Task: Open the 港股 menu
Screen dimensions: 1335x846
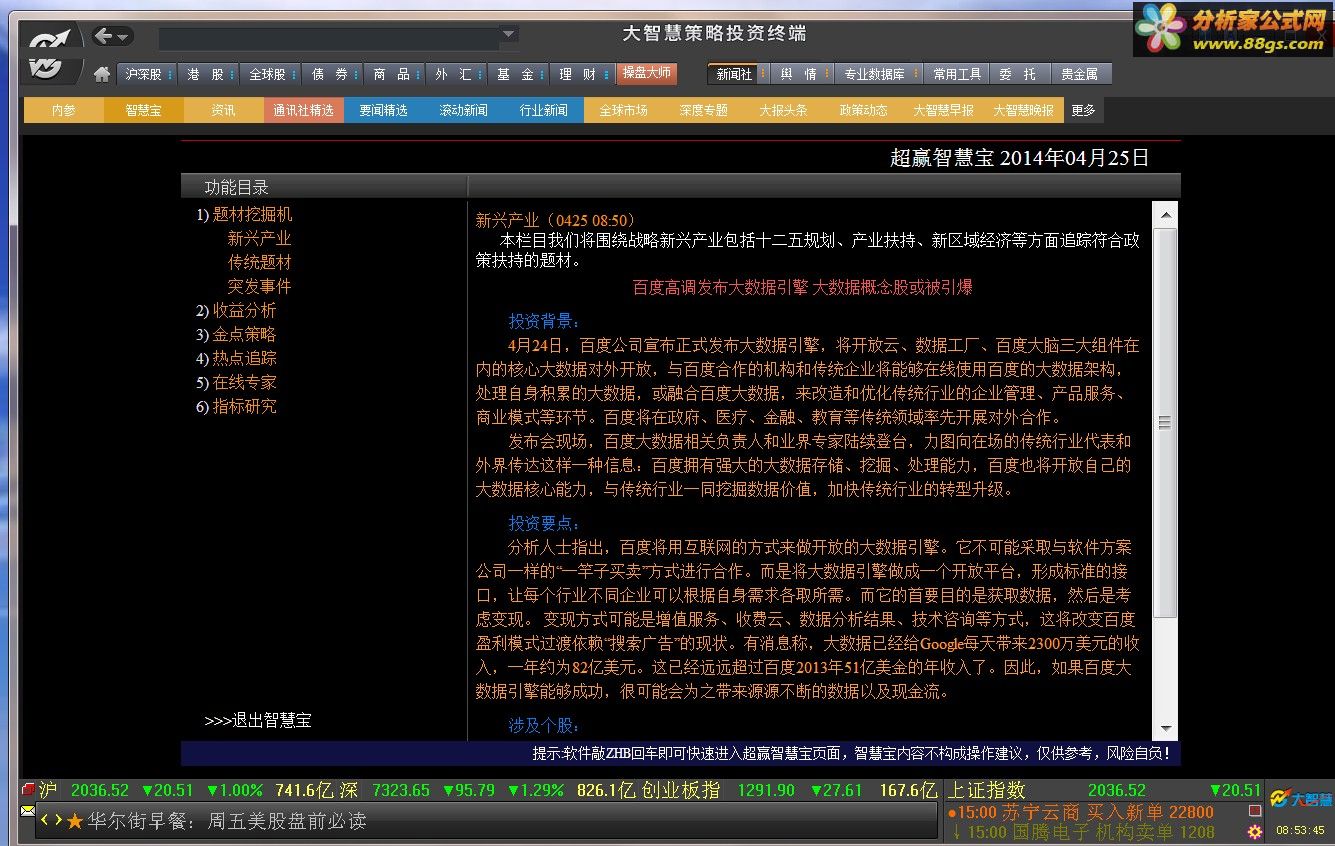Action: pyautogui.click(x=208, y=74)
